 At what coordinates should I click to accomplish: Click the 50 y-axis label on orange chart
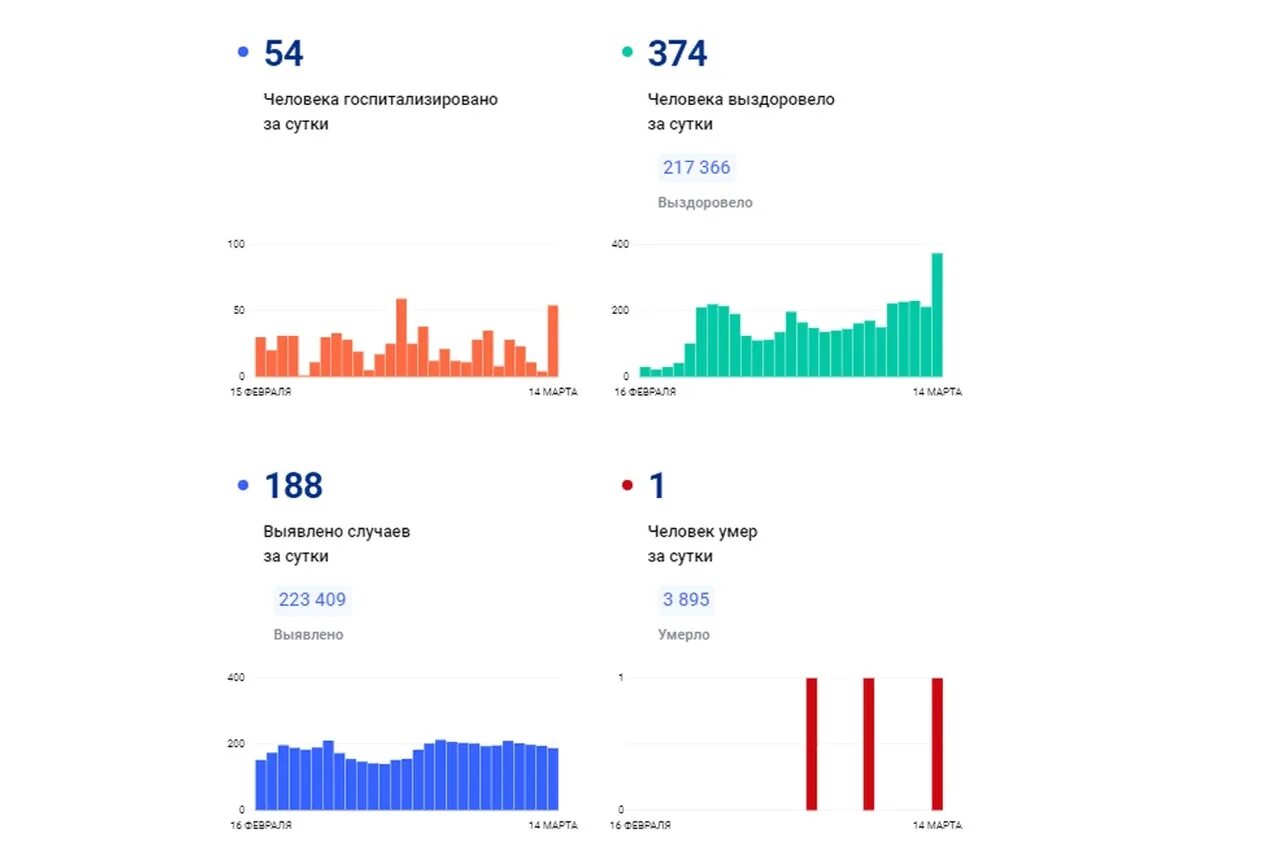[x=239, y=310]
